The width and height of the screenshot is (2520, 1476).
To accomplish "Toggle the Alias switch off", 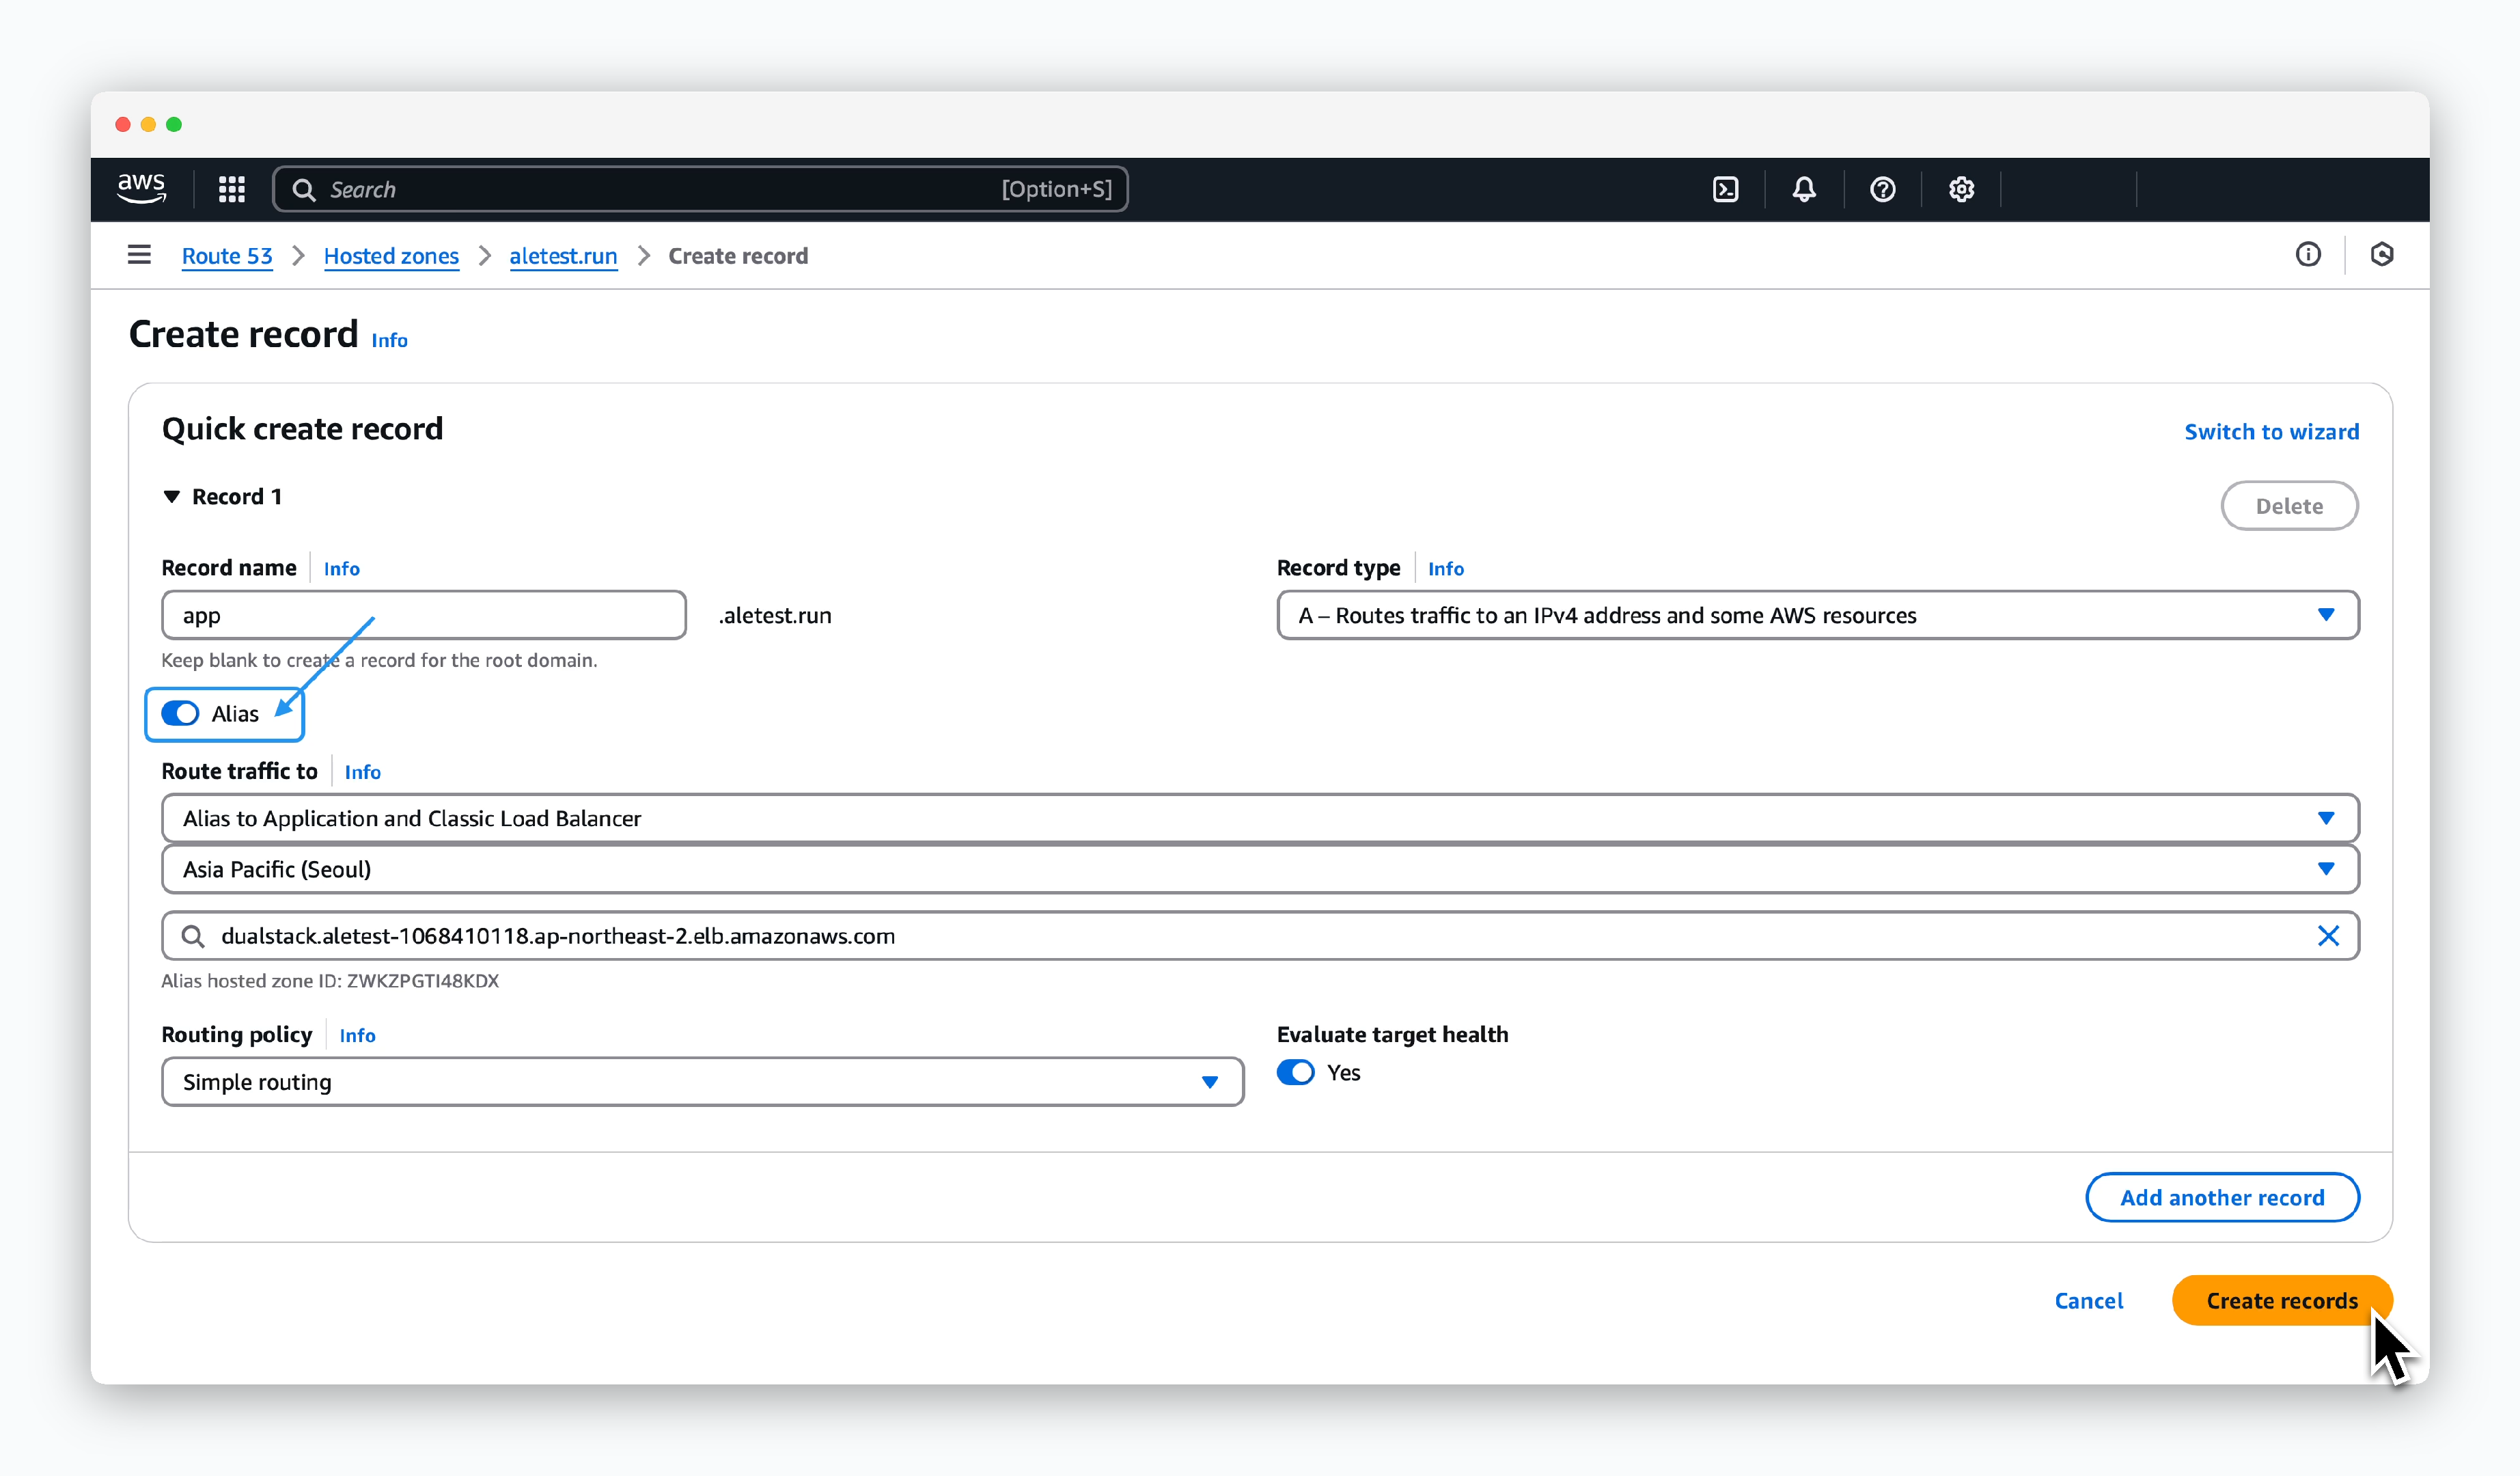I will [180, 713].
